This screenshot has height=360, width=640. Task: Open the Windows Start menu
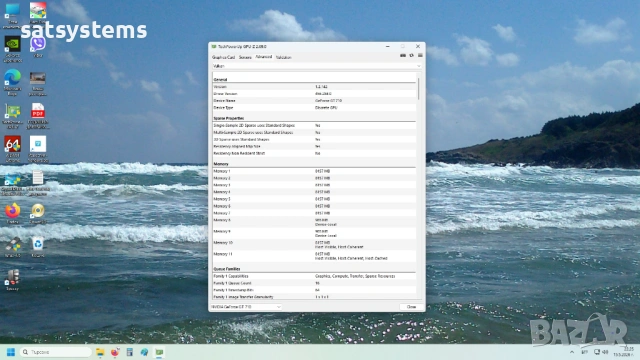pyautogui.click(x=11, y=352)
